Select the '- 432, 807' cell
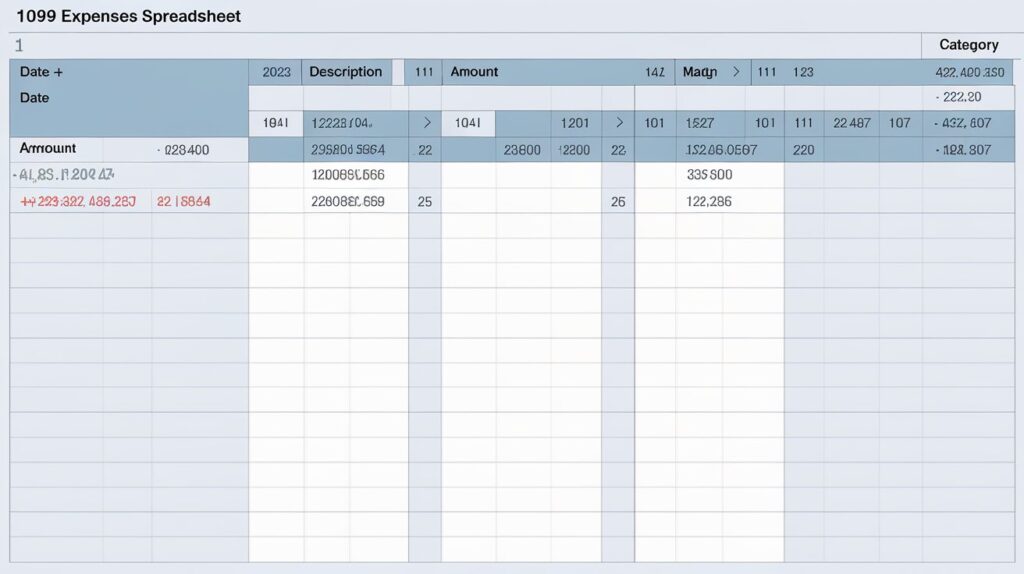 point(963,123)
